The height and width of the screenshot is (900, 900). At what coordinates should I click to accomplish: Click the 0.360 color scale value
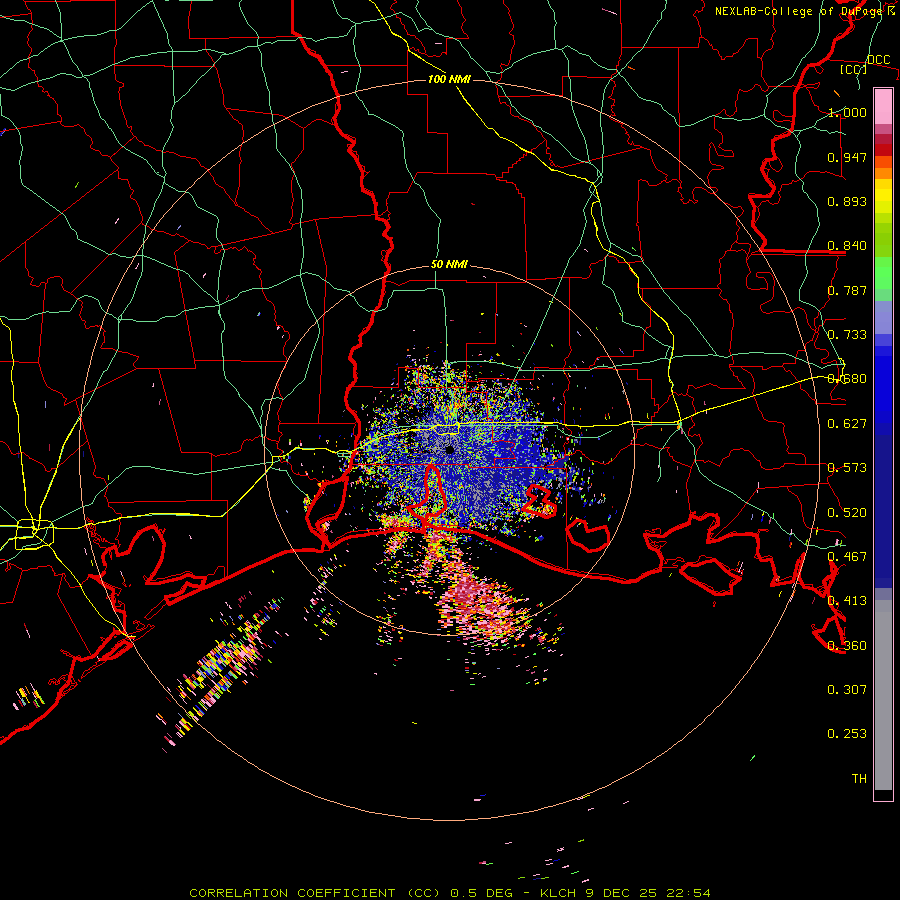pos(847,646)
